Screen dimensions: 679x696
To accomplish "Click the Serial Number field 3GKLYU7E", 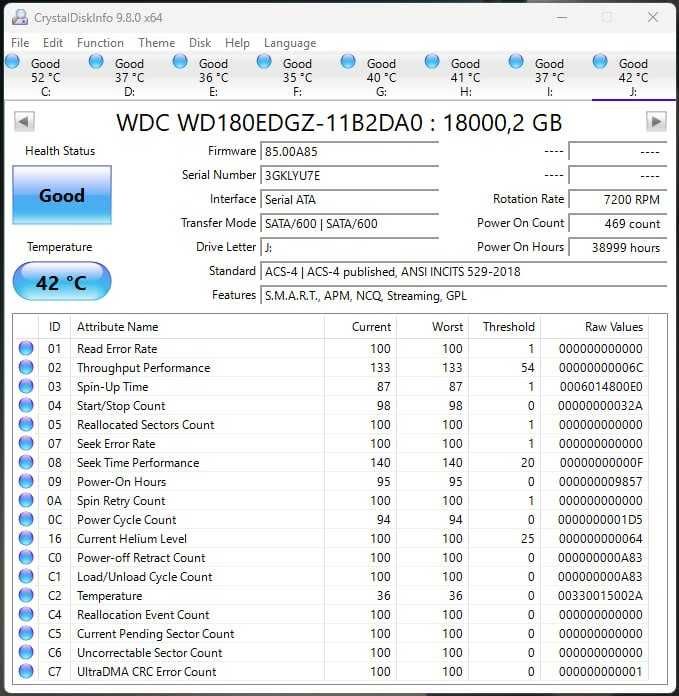I will coord(349,176).
